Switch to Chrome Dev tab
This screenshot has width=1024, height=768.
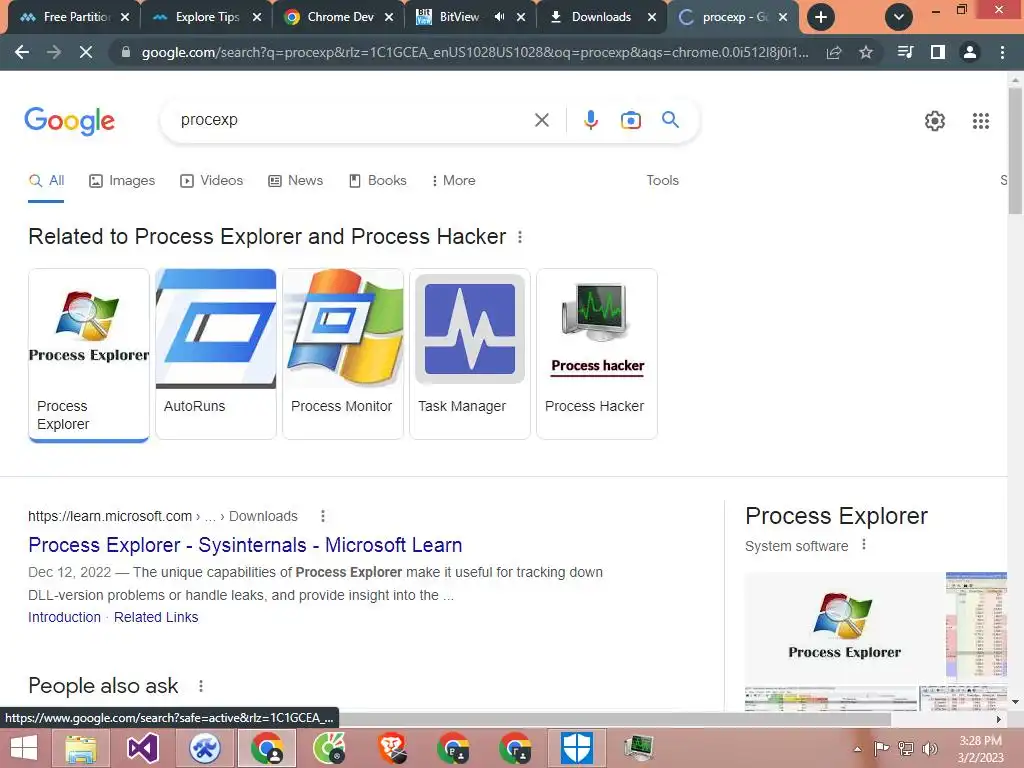338,17
